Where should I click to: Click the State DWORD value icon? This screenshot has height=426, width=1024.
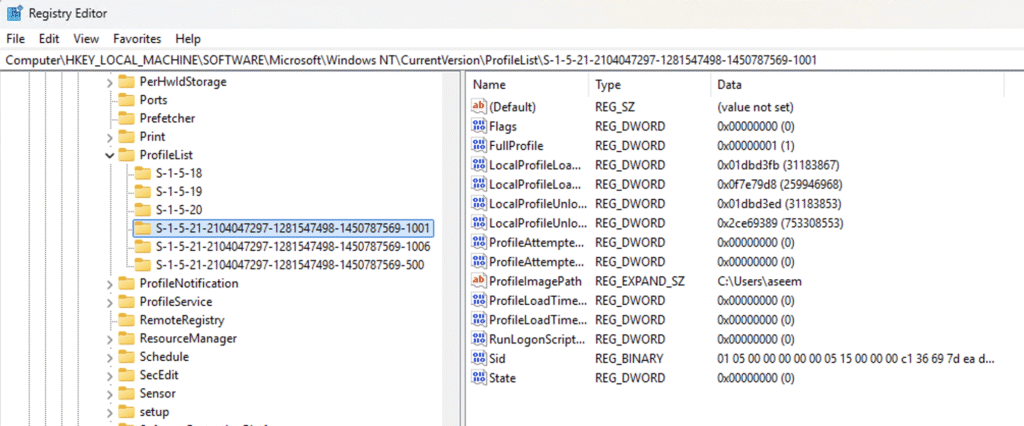(x=479, y=378)
